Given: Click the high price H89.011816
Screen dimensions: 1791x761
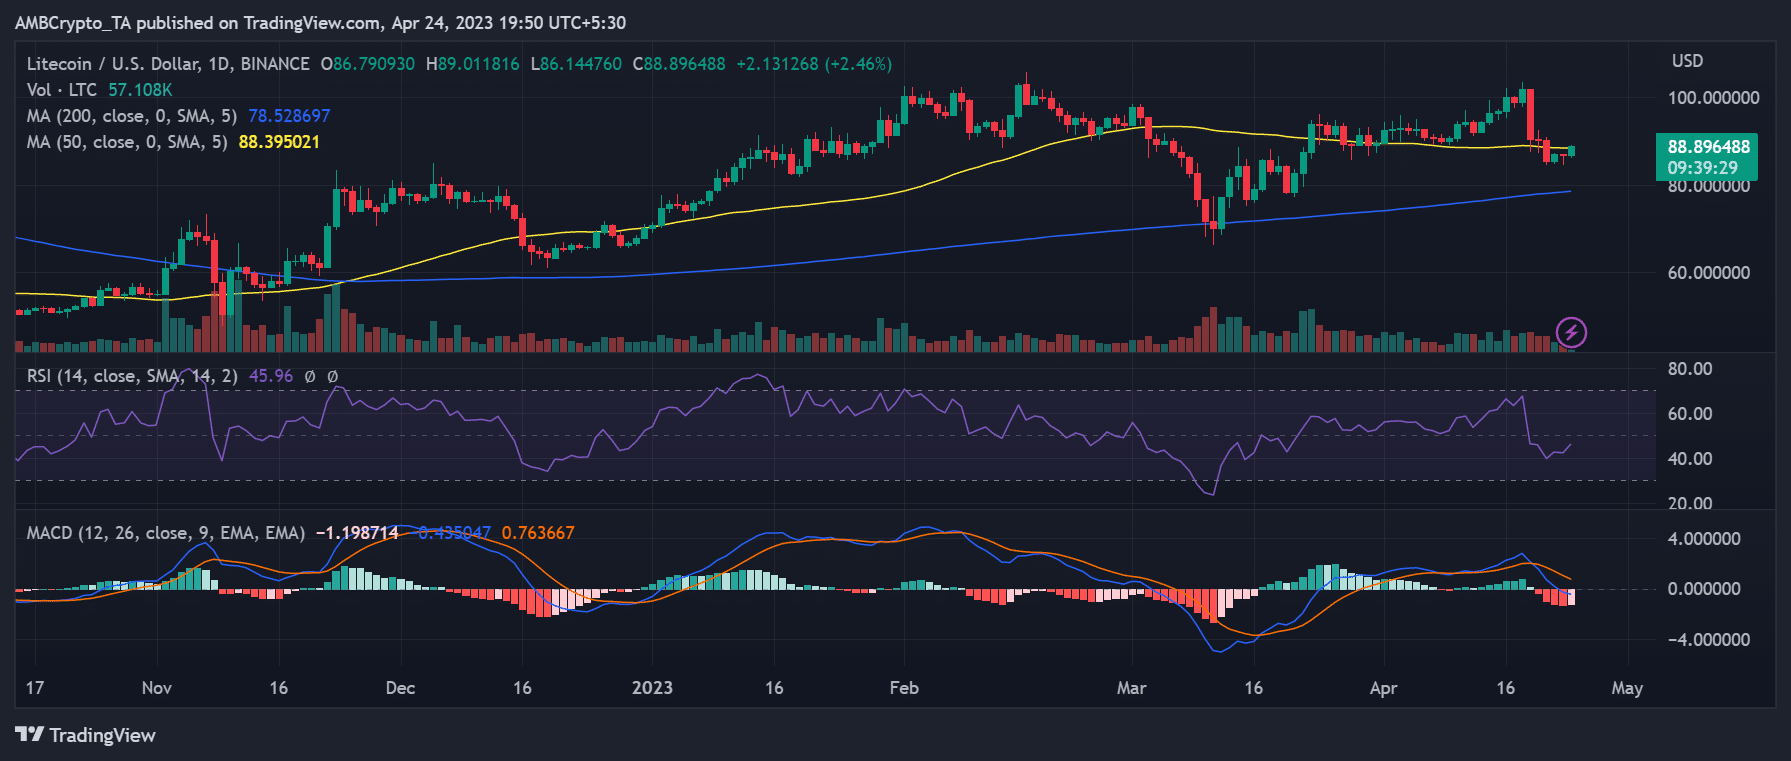Looking at the screenshot, I should coord(473,64).
